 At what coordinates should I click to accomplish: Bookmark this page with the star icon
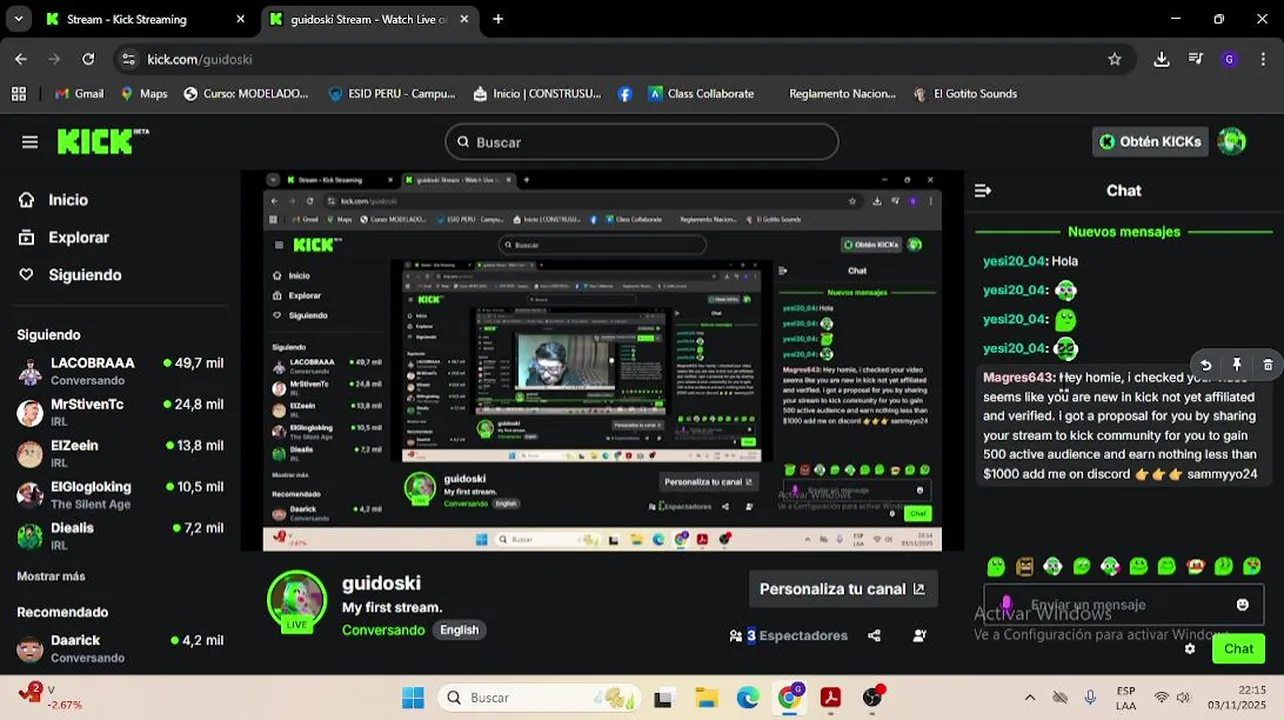click(1115, 59)
